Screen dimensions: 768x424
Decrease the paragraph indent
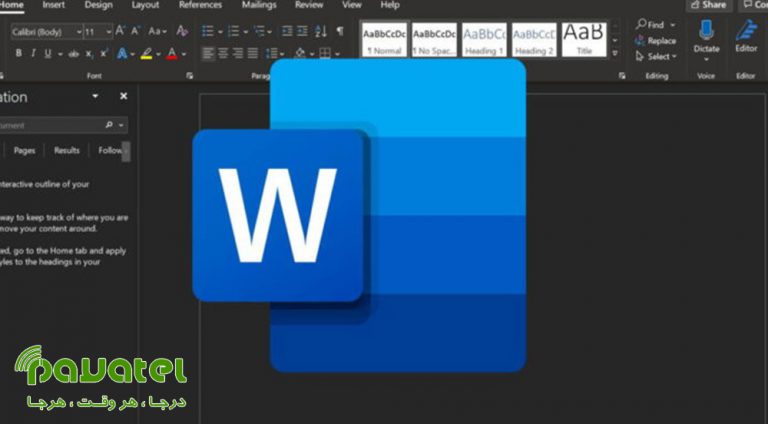pos(287,31)
